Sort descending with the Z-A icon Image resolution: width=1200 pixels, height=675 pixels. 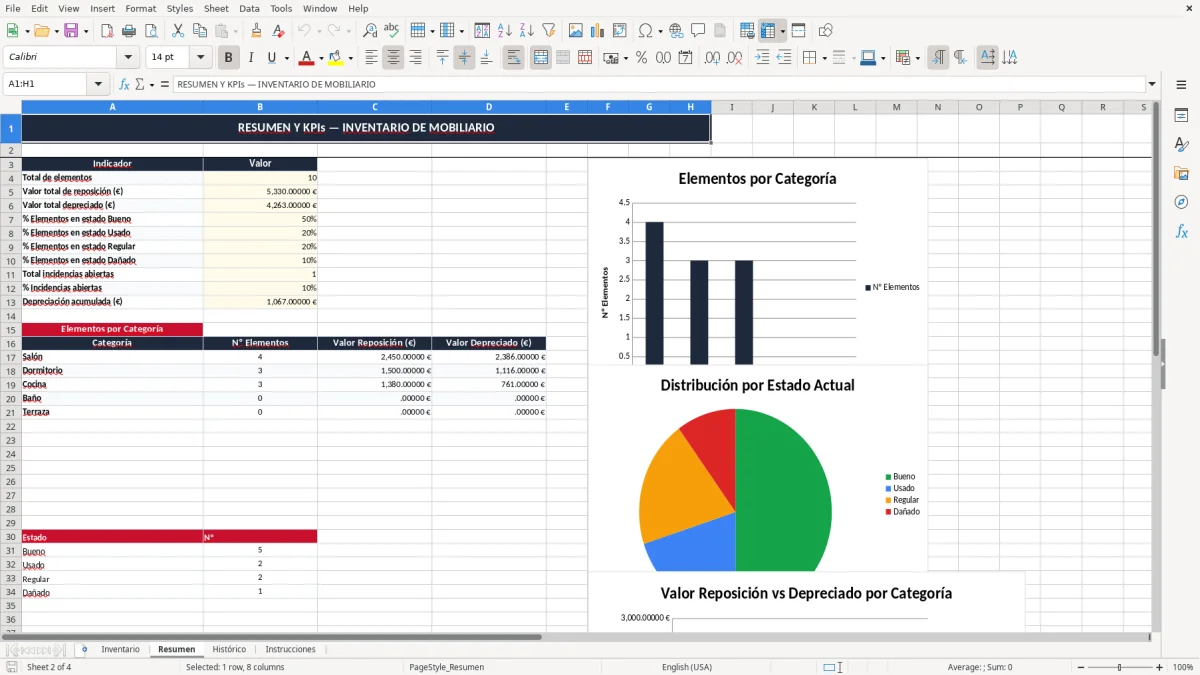(526, 31)
